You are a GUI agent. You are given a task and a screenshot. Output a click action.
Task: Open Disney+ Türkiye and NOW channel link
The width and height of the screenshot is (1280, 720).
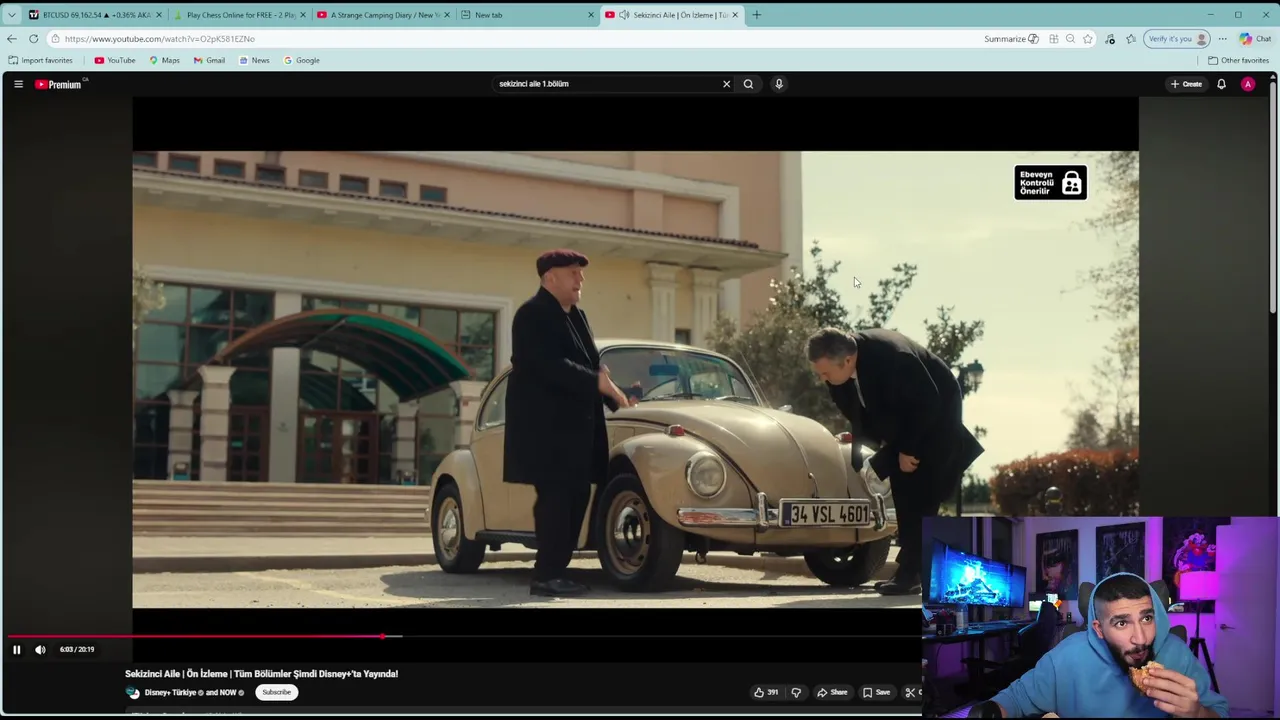(x=193, y=693)
